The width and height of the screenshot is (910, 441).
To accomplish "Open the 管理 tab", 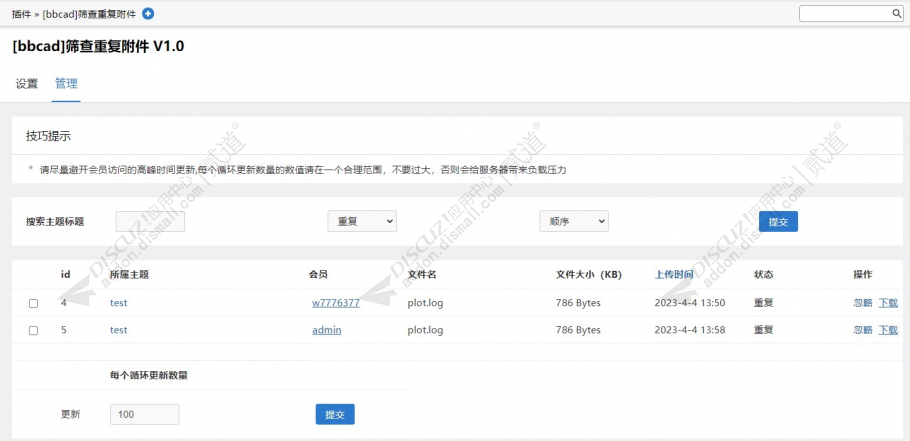I will (x=66, y=84).
